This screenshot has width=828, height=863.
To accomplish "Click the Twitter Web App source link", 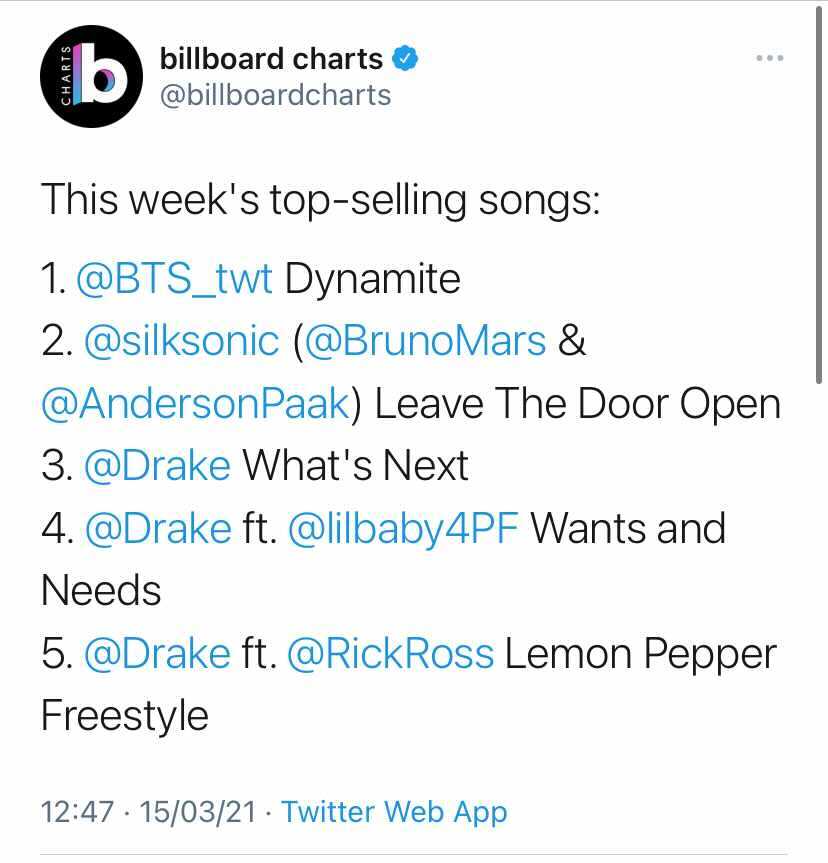I will point(394,812).
